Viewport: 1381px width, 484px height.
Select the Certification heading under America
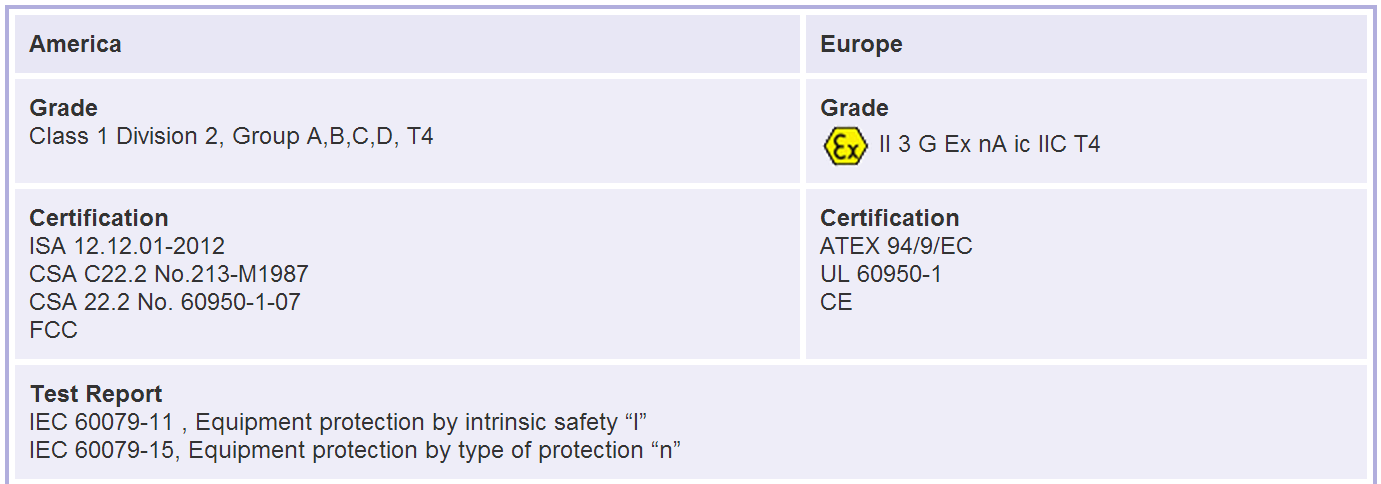pos(98,218)
